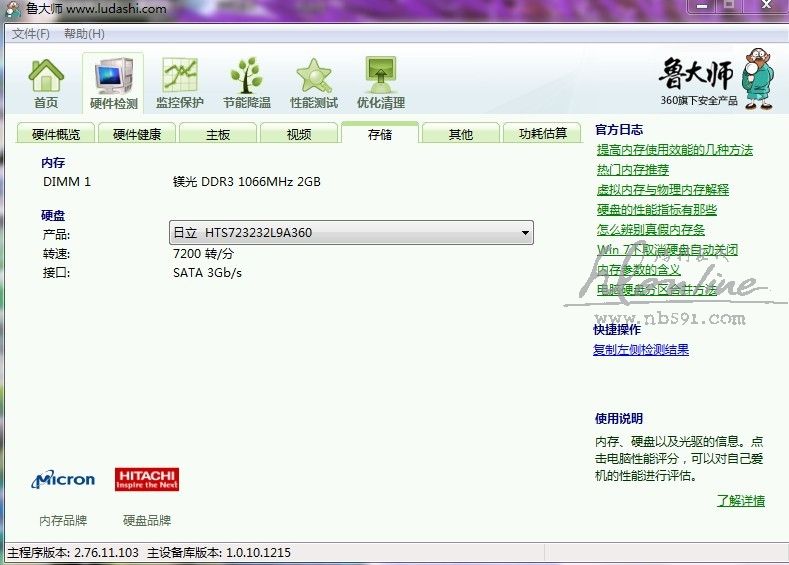
Task: Click the 快捷操作 heading
Action: tap(617, 330)
